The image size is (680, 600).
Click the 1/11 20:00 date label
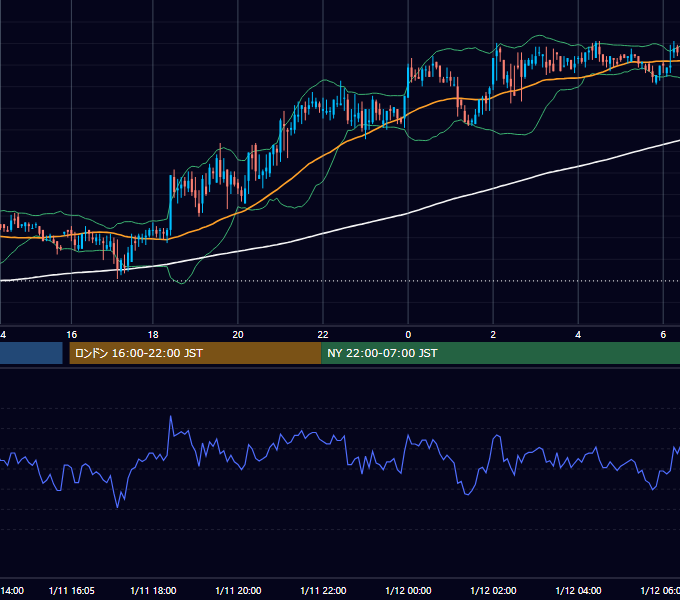[x=238, y=591]
